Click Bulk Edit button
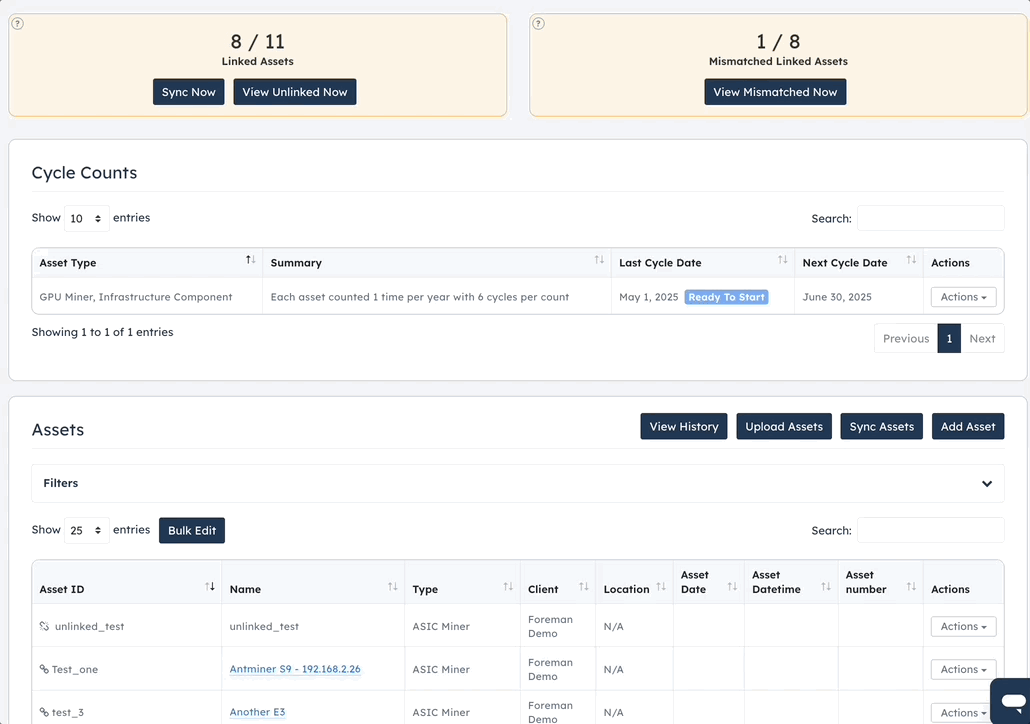The width and height of the screenshot is (1030, 724). pos(192,530)
